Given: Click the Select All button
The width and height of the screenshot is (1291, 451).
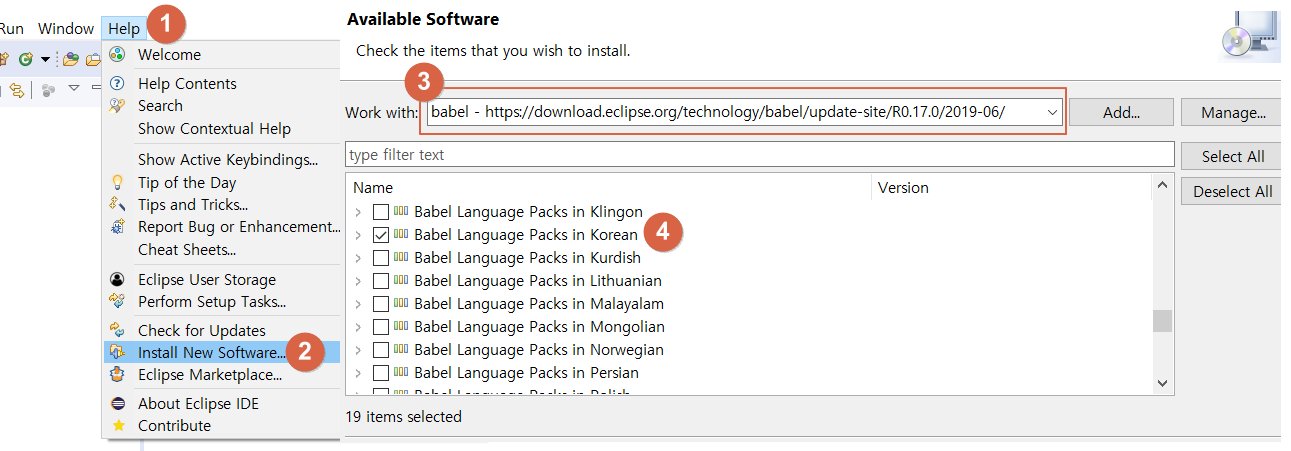Looking at the screenshot, I should click(1232, 156).
